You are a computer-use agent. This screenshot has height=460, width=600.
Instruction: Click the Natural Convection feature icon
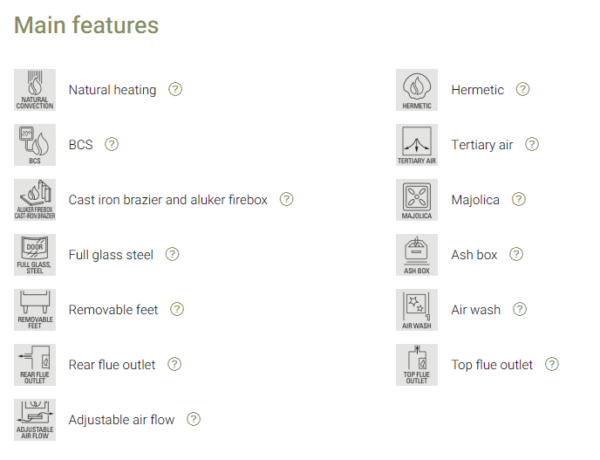[x=35, y=90]
